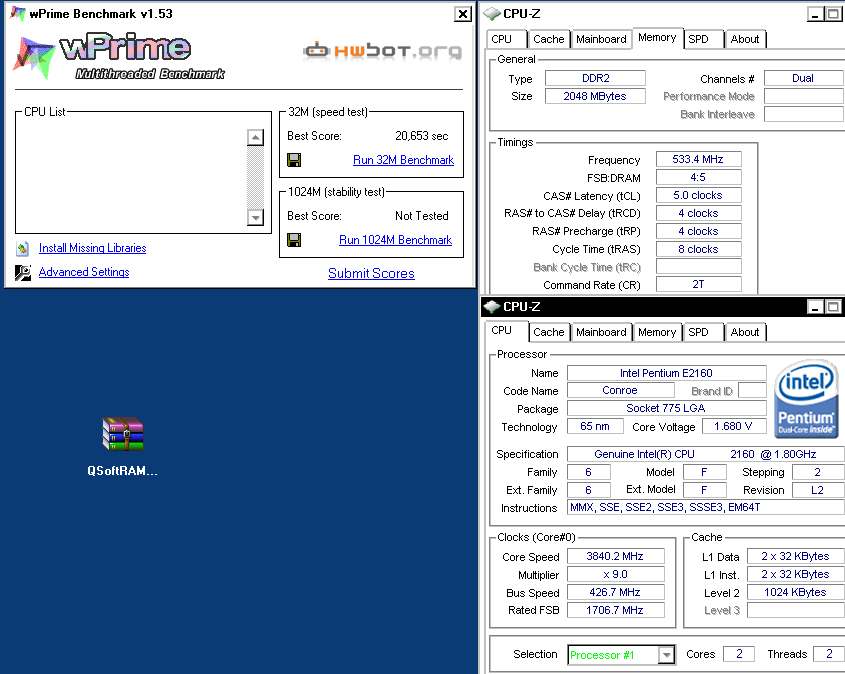The height and width of the screenshot is (674, 845).
Task: Click the CPU List scroll down arrow
Action: point(255,217)
